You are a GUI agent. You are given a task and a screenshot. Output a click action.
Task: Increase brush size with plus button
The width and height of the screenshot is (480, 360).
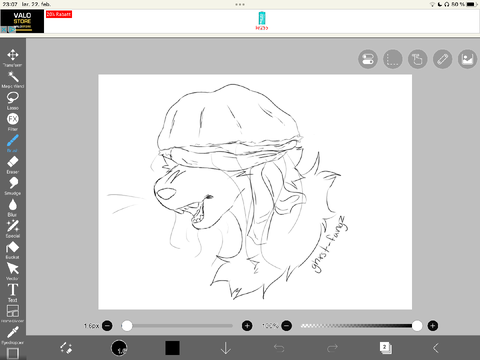pyautogui.click(x=247, y=326)
